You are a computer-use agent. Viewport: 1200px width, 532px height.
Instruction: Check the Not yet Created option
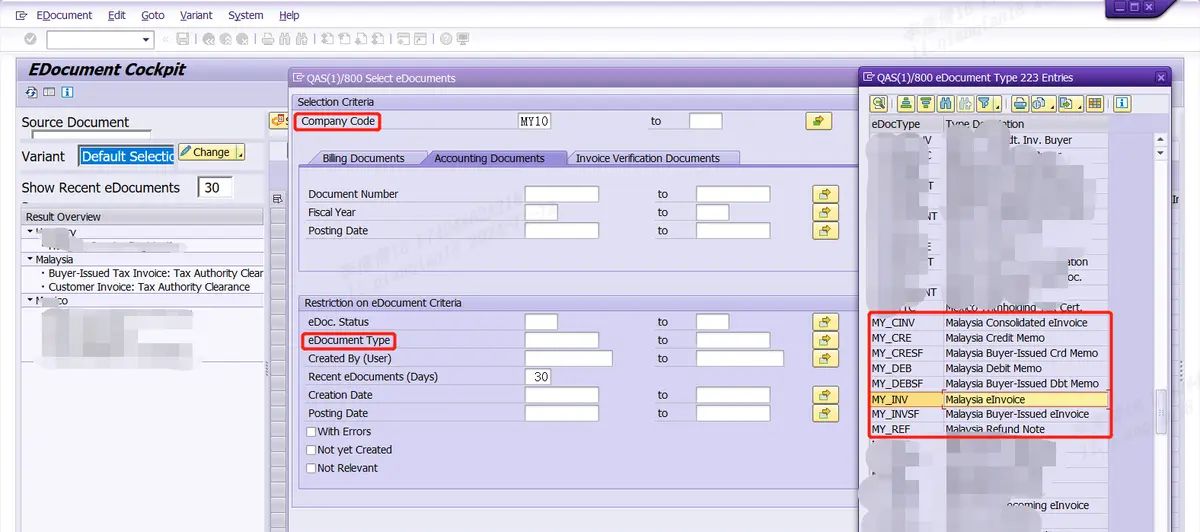312,450
